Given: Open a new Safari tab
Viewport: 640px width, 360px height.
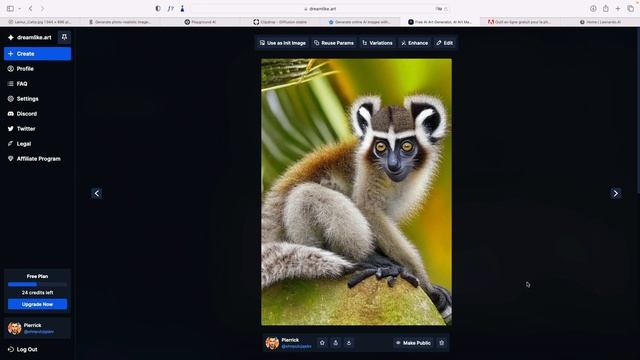Looking at the screenshot, I should 618,9.
